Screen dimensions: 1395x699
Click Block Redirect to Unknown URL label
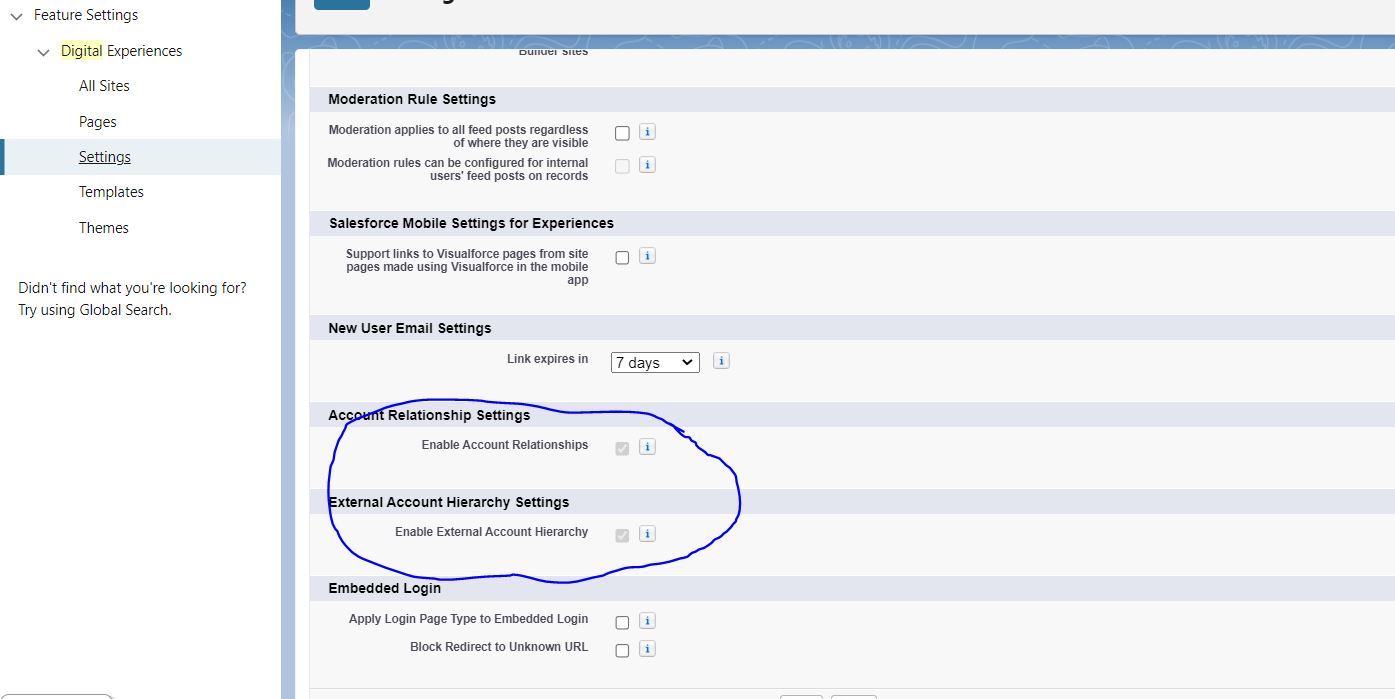tap(499, 647)
